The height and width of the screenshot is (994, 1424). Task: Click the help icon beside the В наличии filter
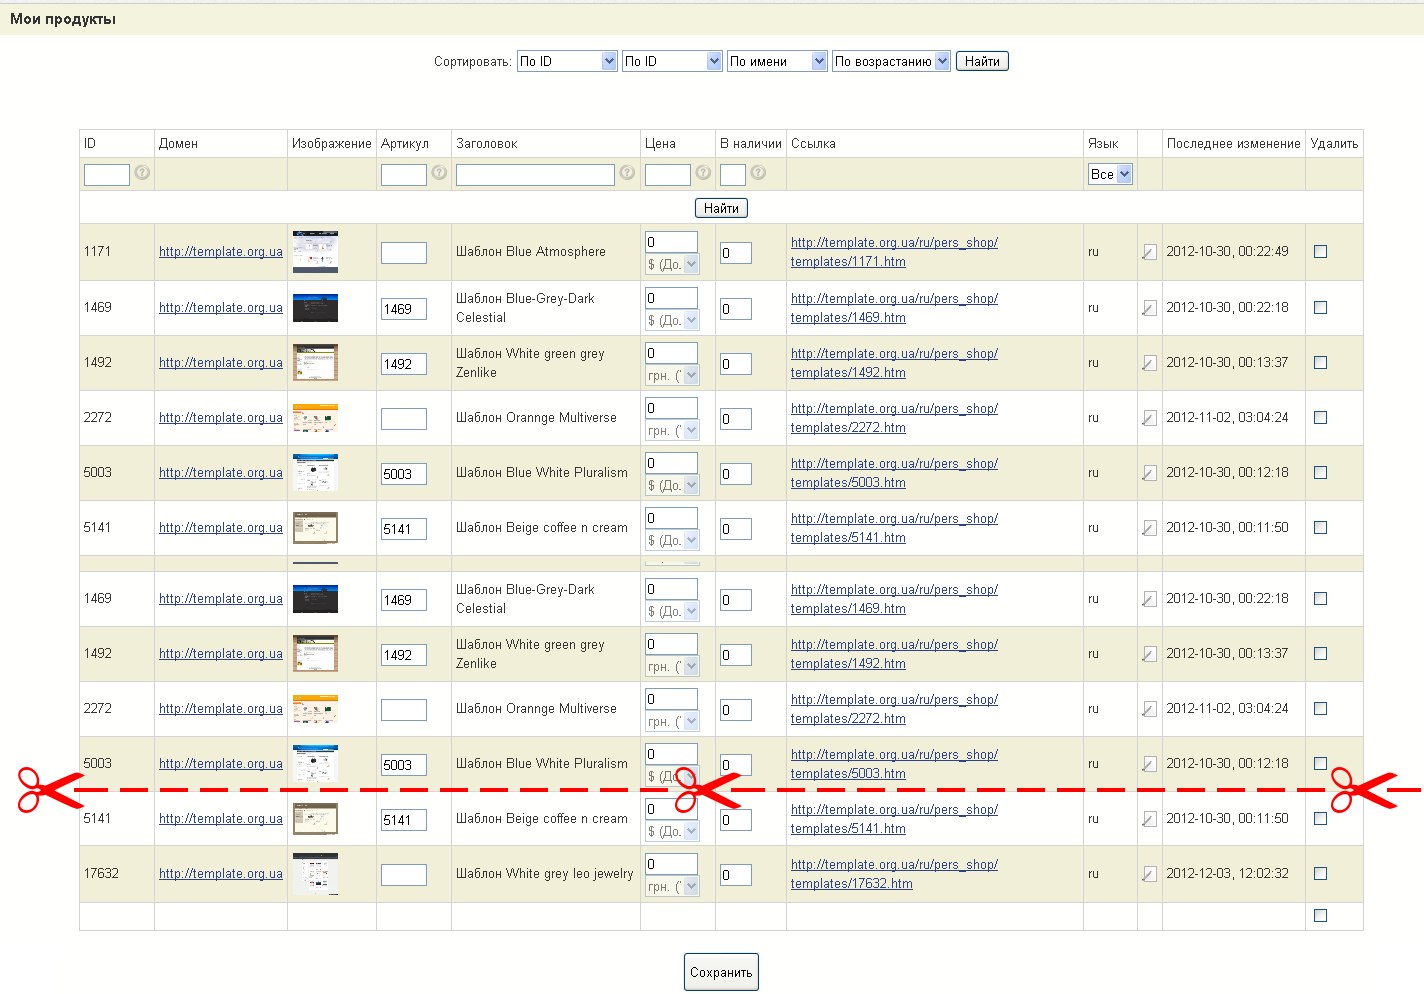click(758, 173)
